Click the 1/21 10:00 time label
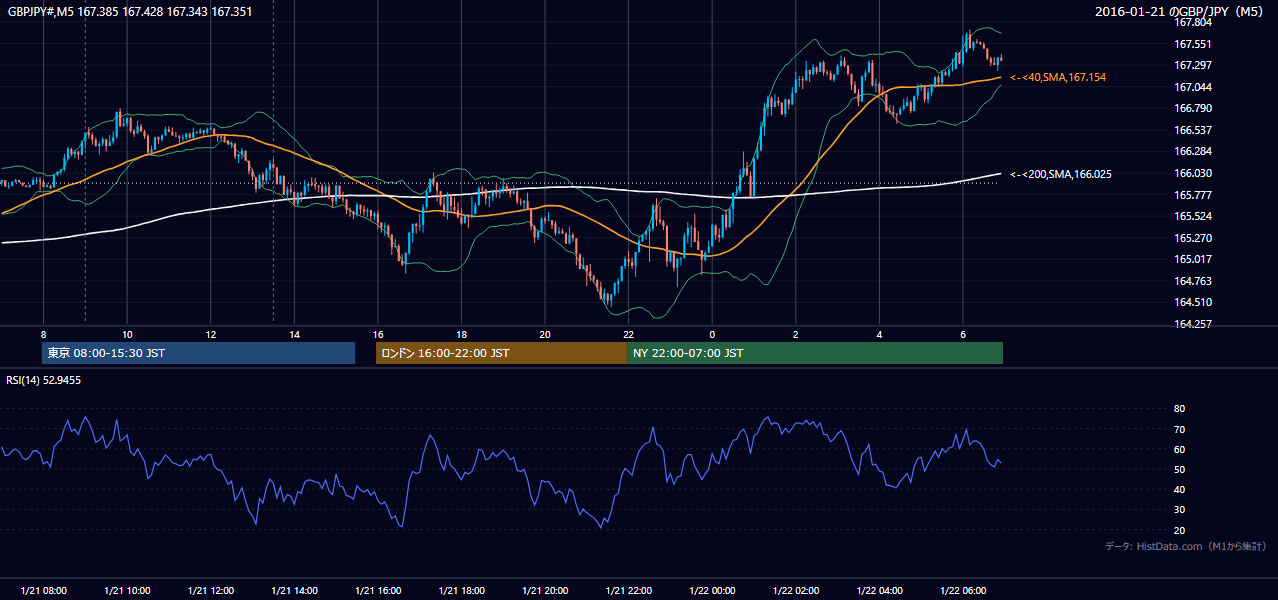 point(127,591)
